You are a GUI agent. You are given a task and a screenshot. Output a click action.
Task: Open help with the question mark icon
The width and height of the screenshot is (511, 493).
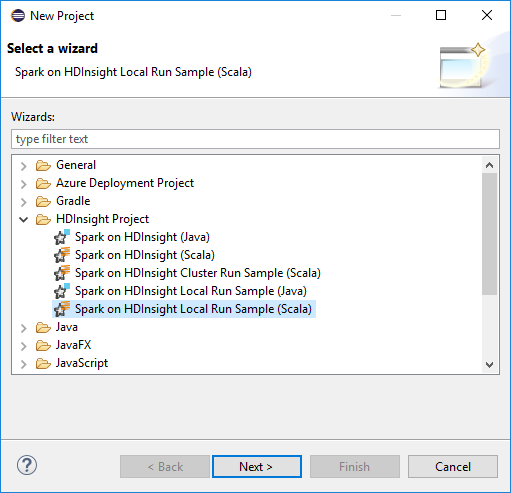(27, 465)
